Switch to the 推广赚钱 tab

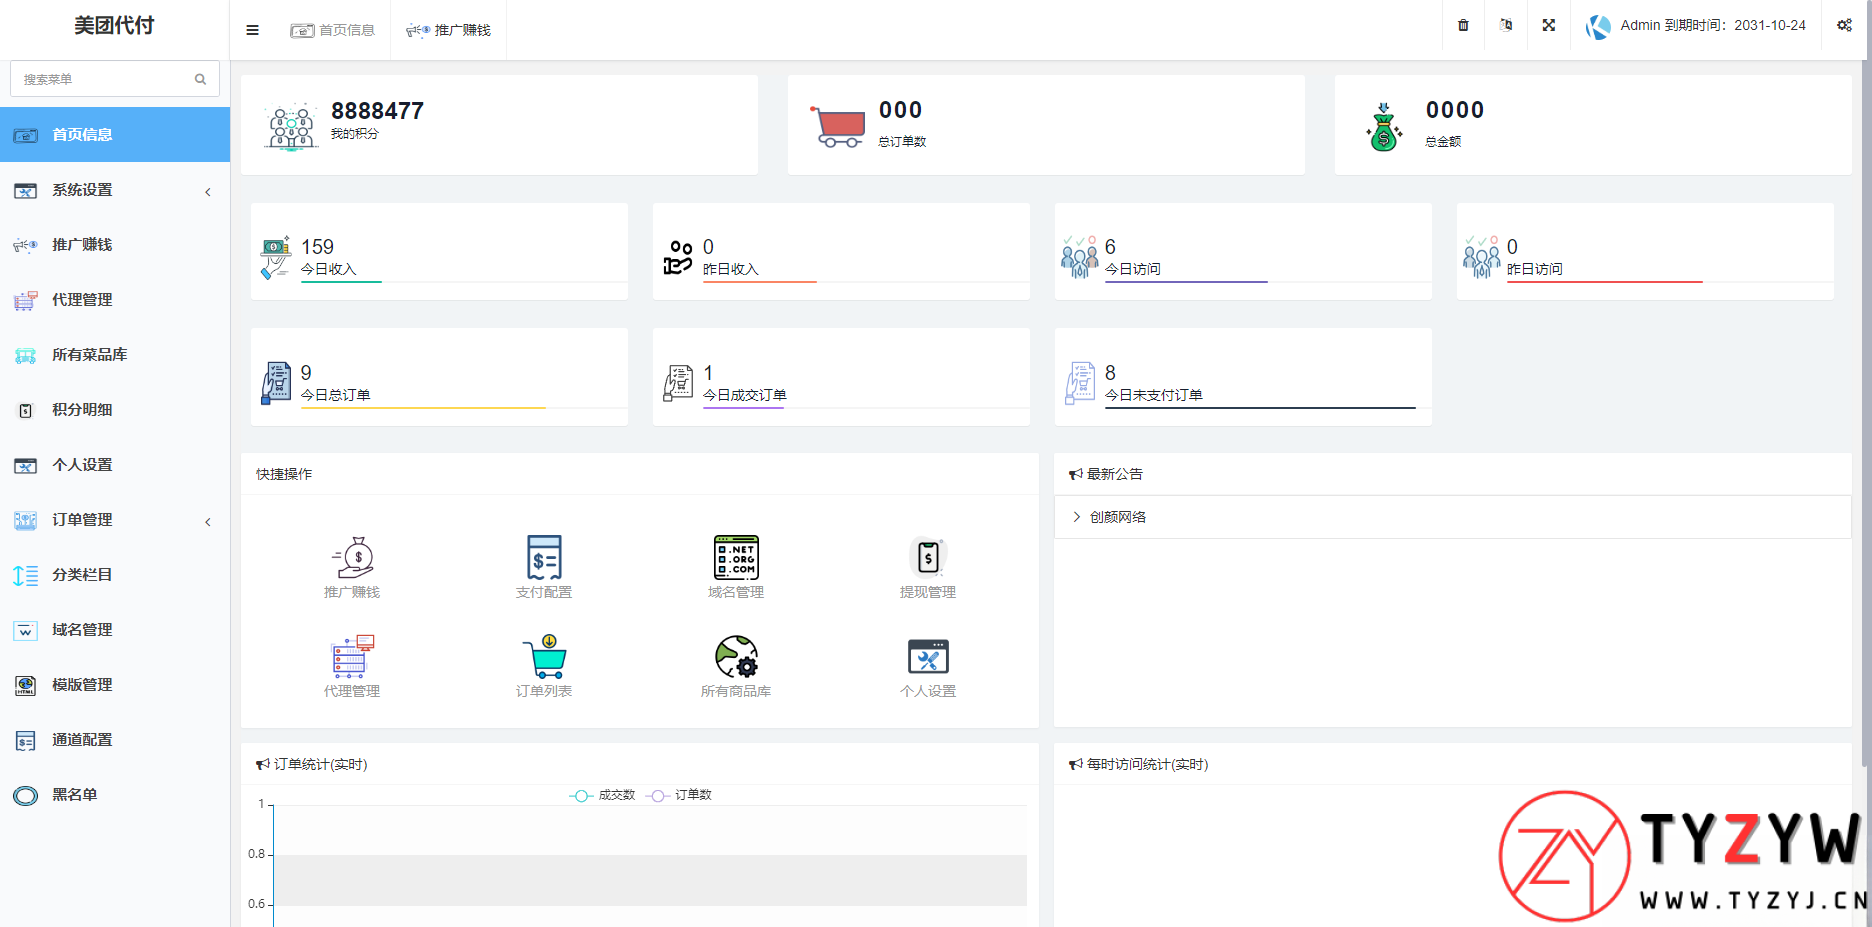click(449, 30)
